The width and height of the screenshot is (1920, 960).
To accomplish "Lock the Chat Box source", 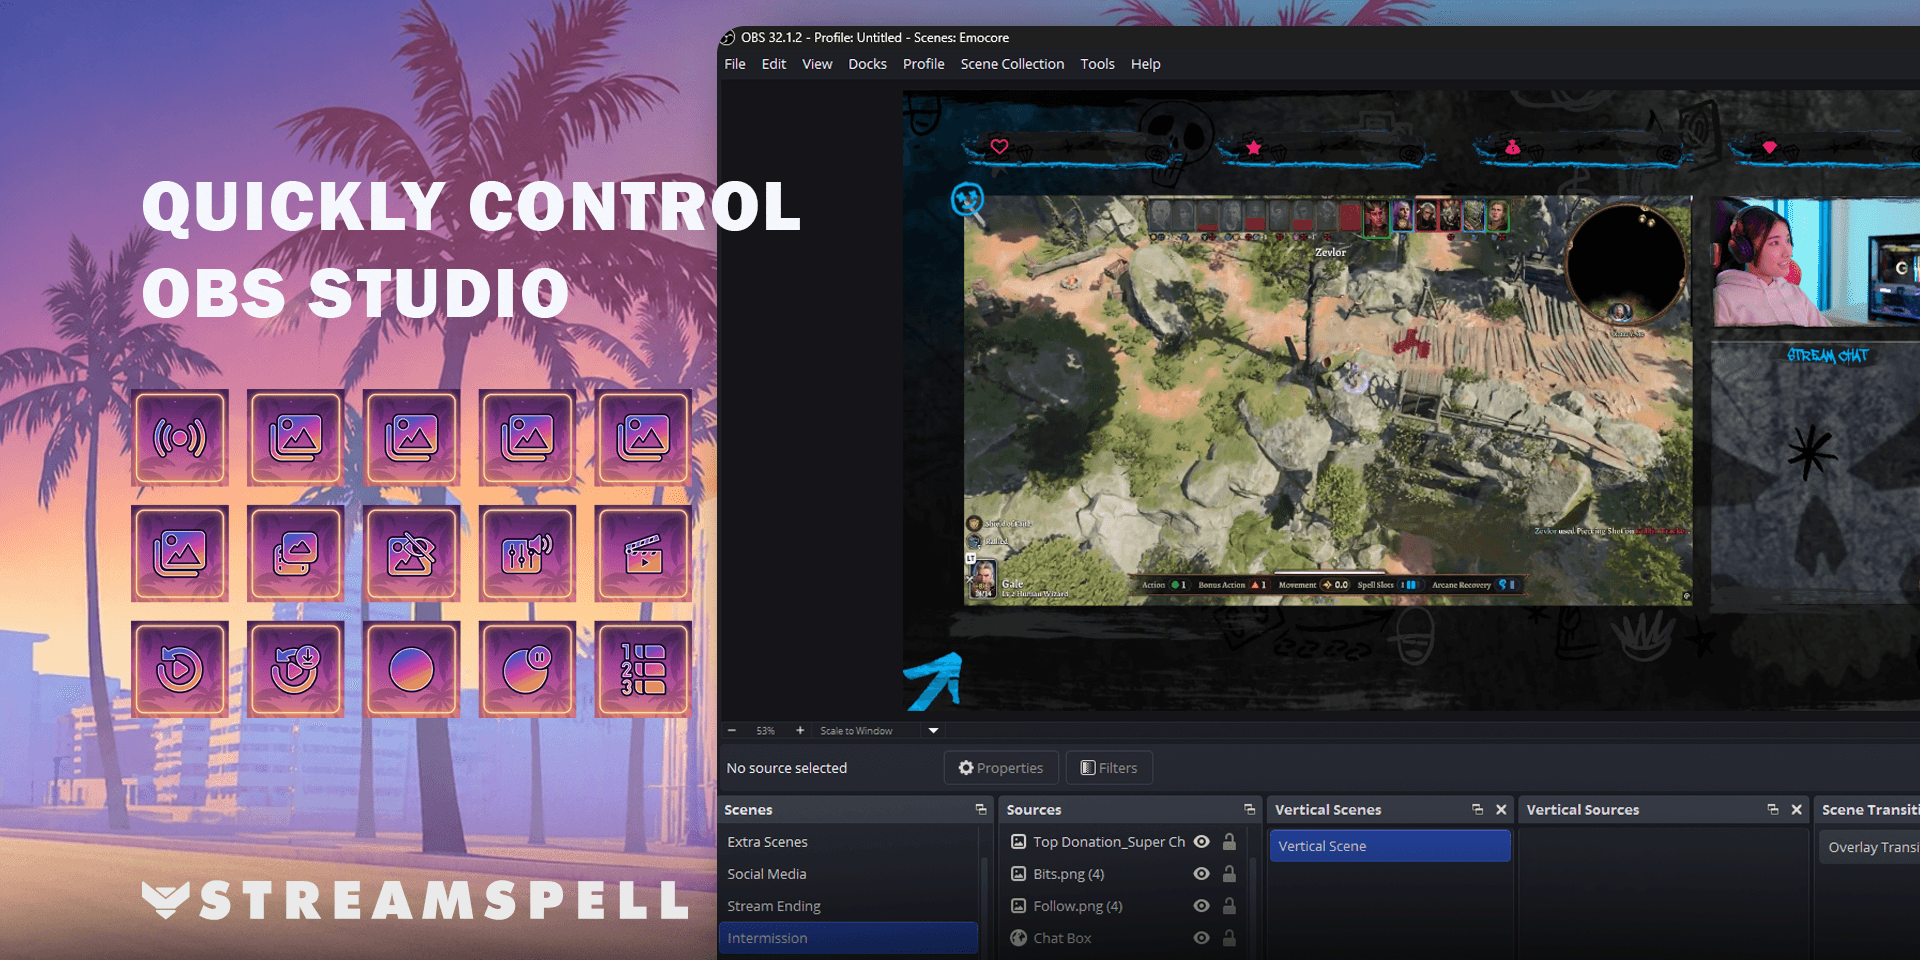I will point(1229,938).
